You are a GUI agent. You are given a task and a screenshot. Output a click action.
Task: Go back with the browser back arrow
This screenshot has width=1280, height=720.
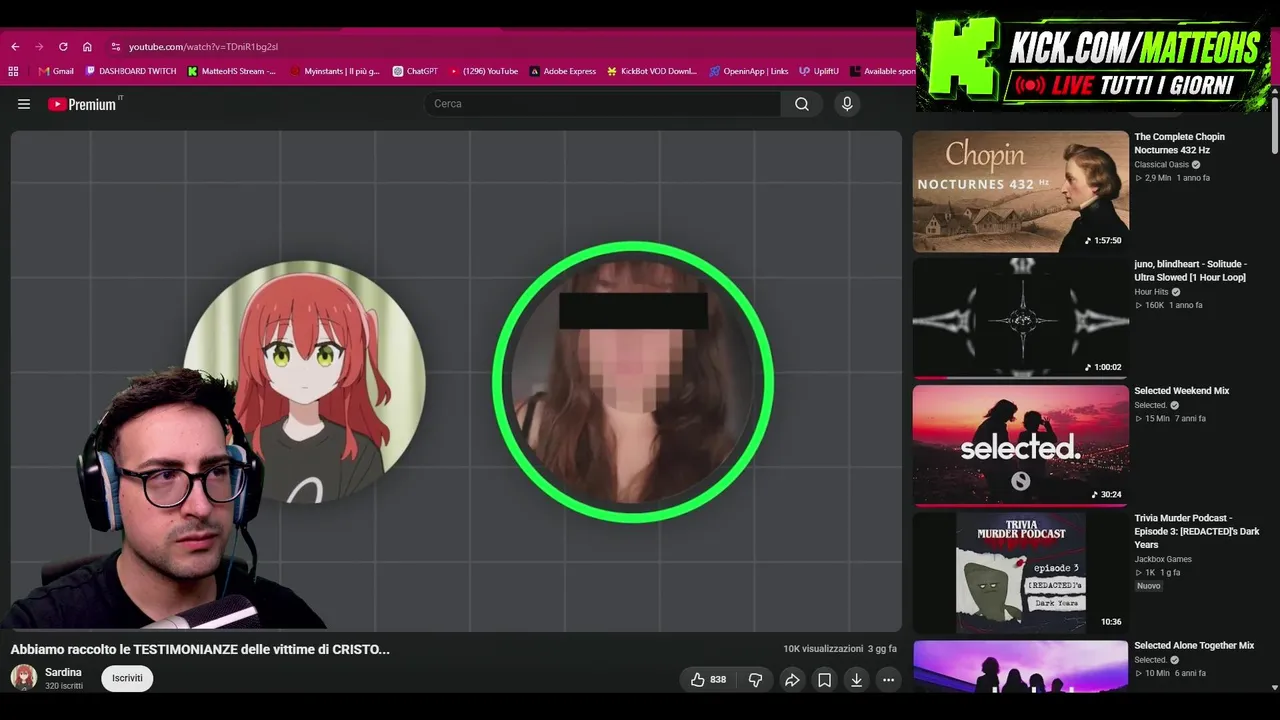[x=15, y=47]
